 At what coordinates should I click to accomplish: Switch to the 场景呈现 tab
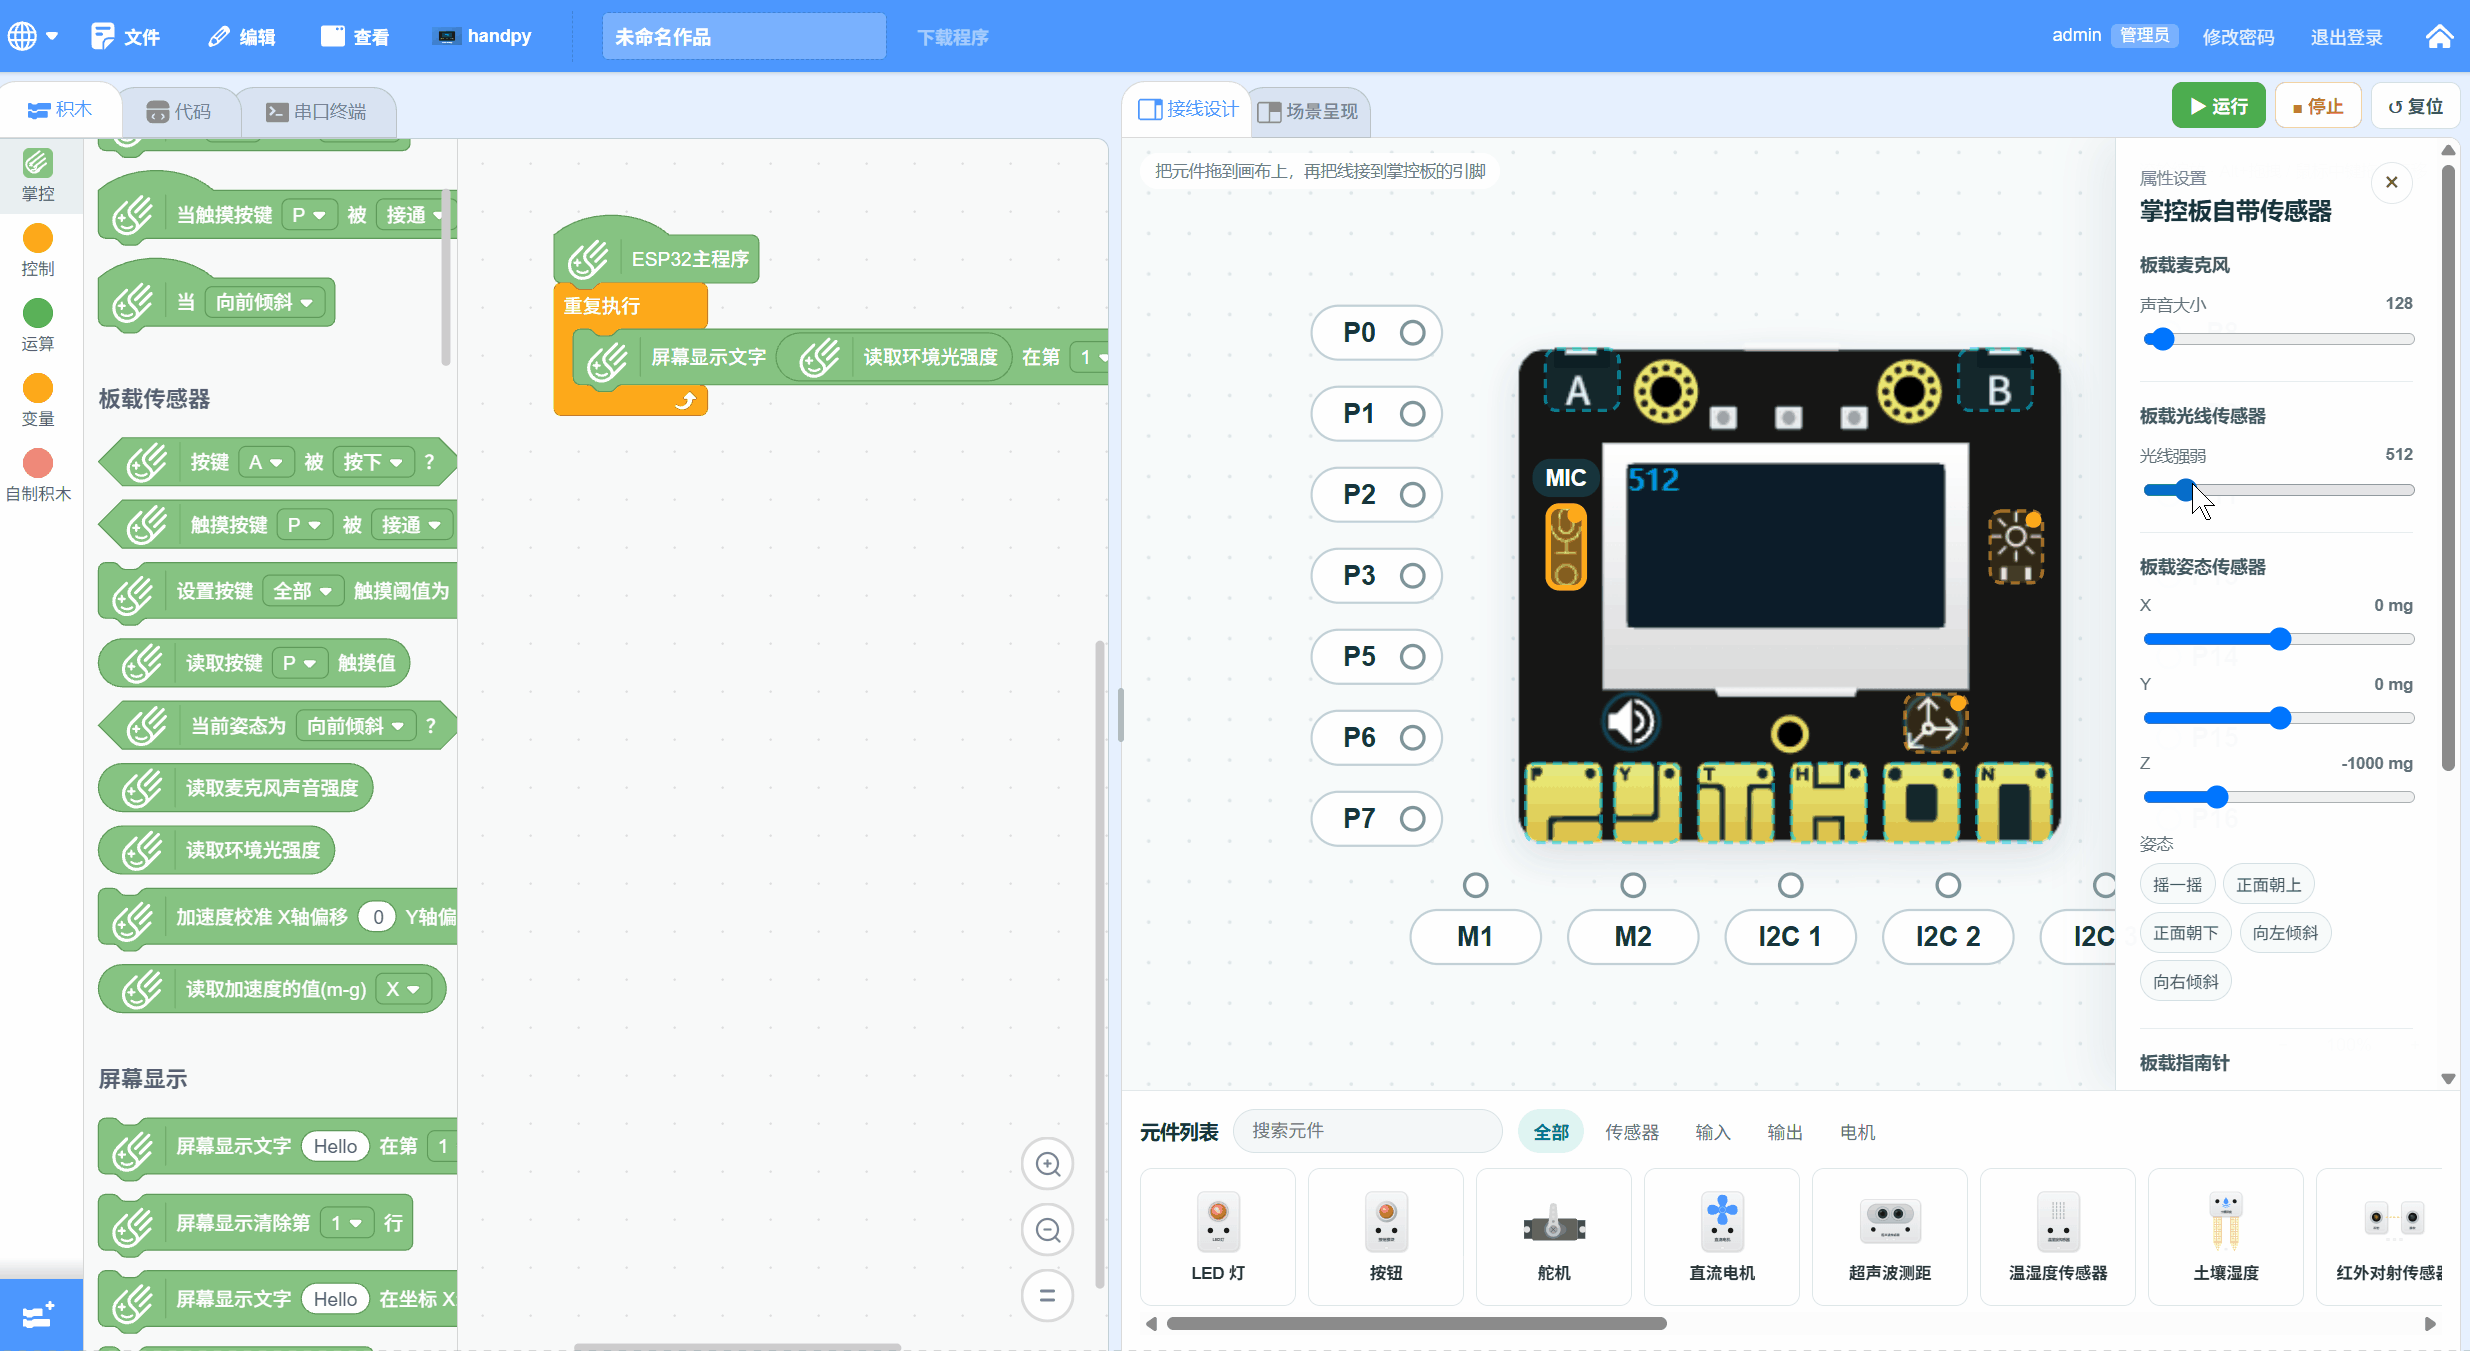tap(1308, 111)
